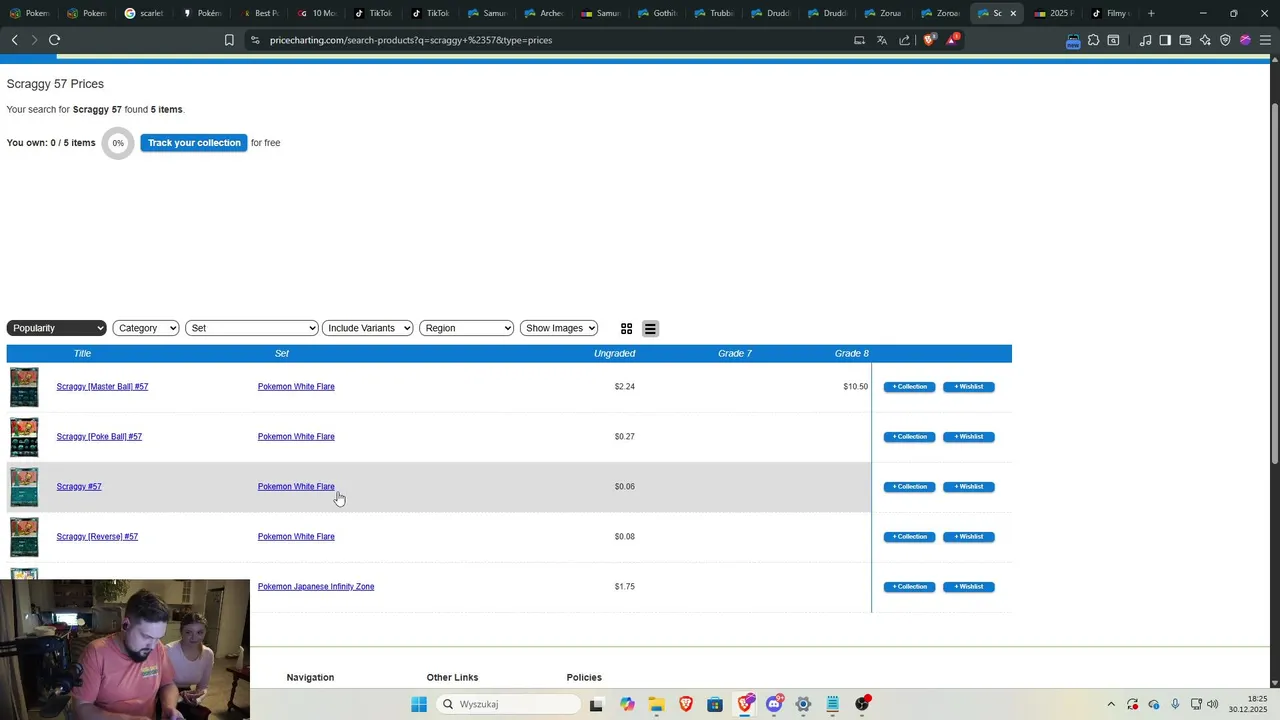Click the $10.50 Grade 8 price
This screenshot has width=1280, height=720.
[x=855, y=387]
